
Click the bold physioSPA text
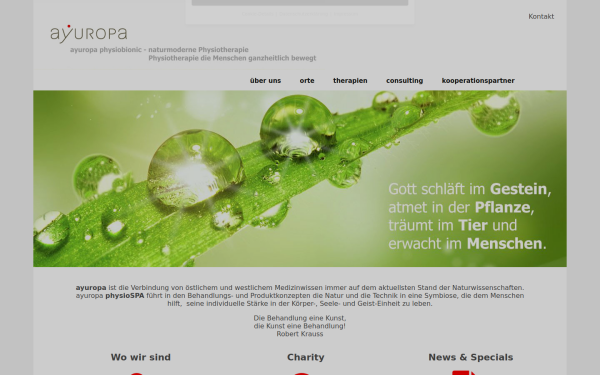[x=125, y=296]
